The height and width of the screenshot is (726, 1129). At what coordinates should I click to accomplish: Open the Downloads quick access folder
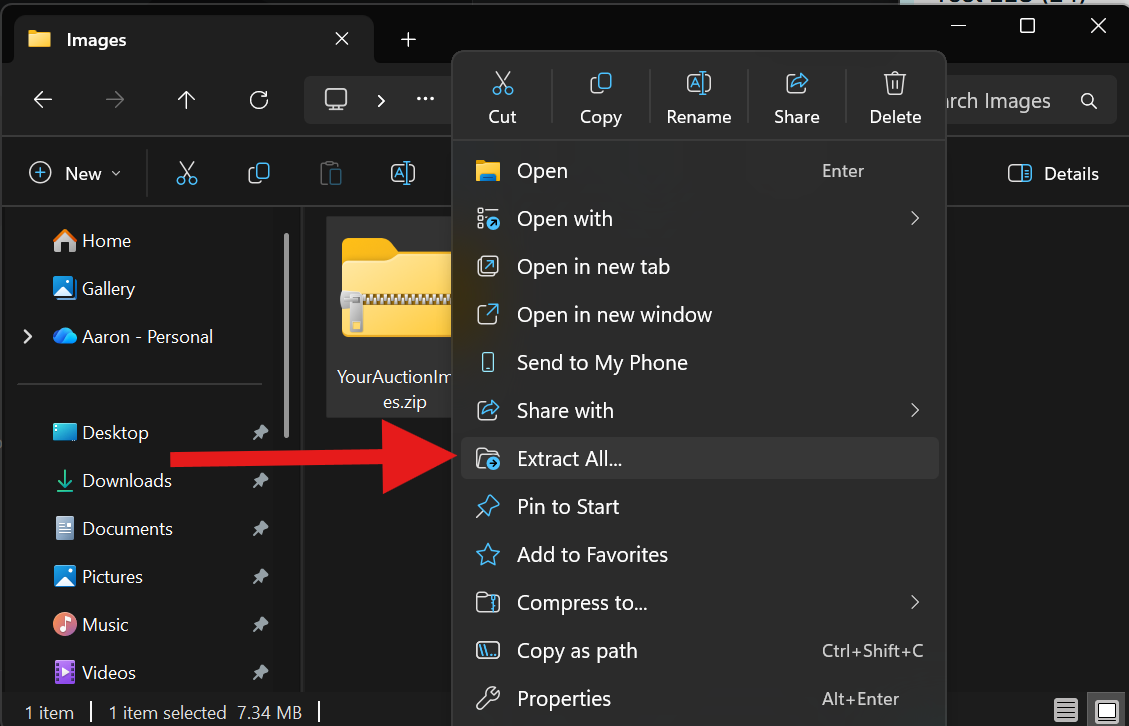[x=112, y=480]
